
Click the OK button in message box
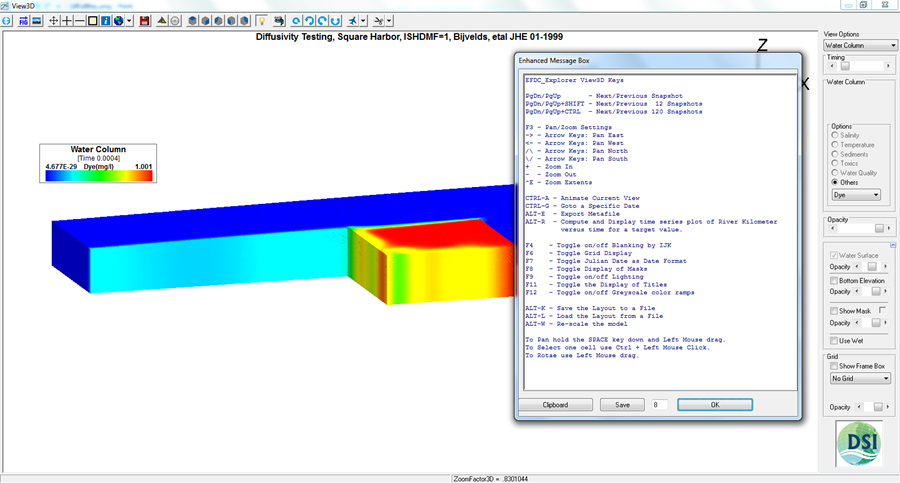(x=715, y=405)
